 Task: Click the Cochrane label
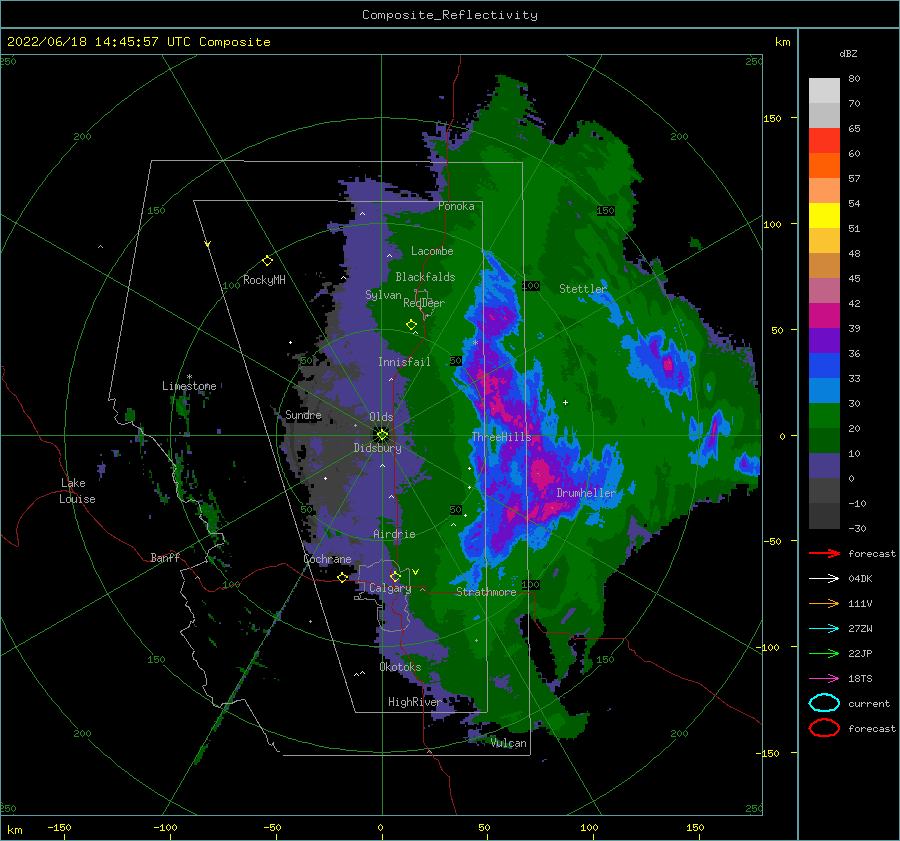(x=327, y=559)
